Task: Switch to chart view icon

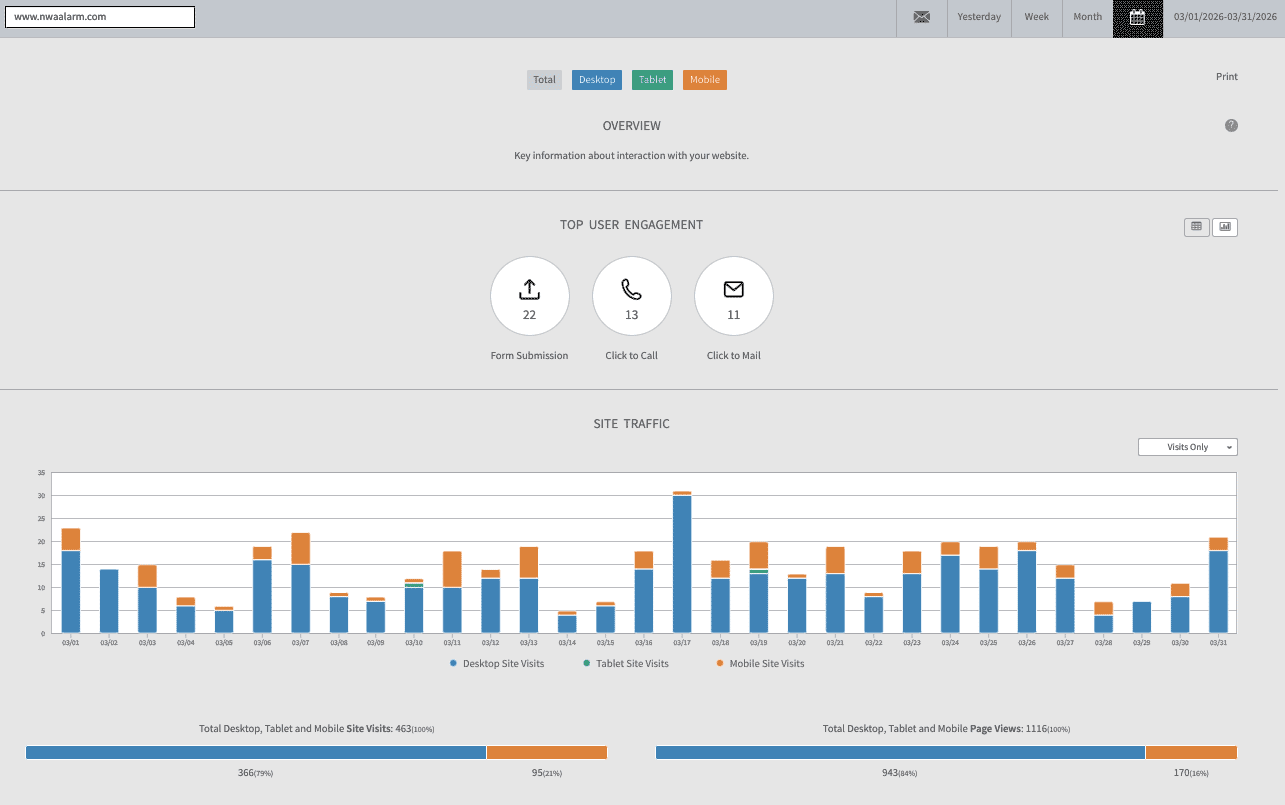Action: (1224, 227)
